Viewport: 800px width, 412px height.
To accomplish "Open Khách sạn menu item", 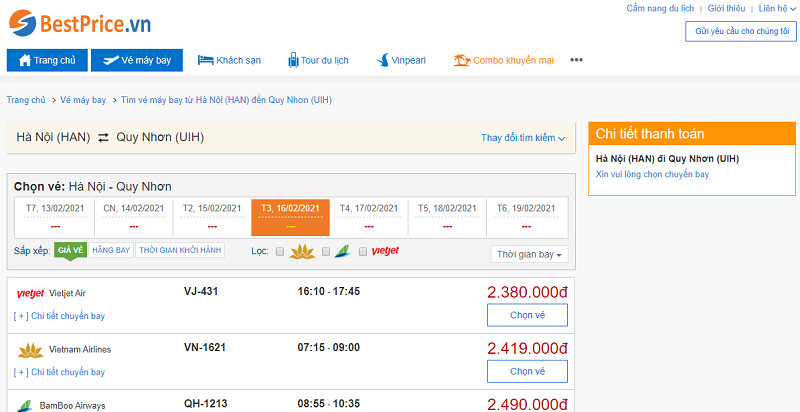I will pyautogui.click(x=229, y=60).
